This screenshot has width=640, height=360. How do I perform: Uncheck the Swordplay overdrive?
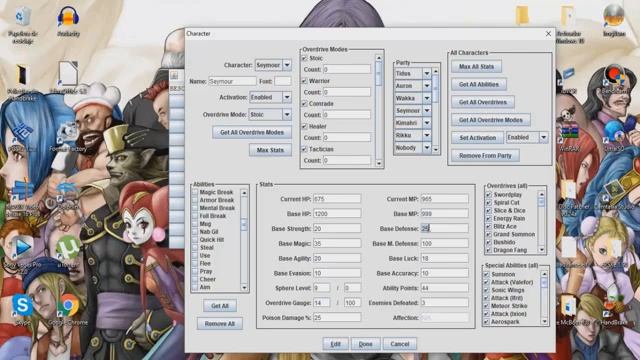click(488, 195)
